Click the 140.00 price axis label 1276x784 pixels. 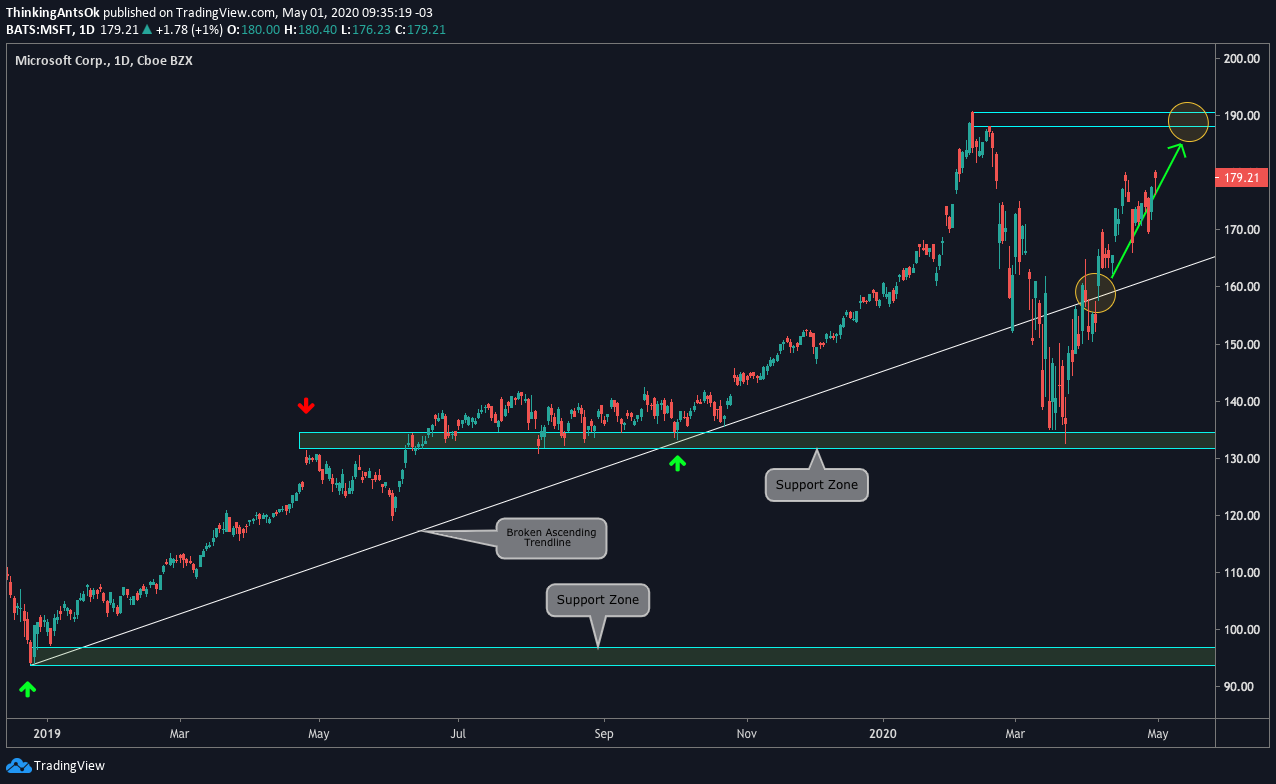(1241, 402)
